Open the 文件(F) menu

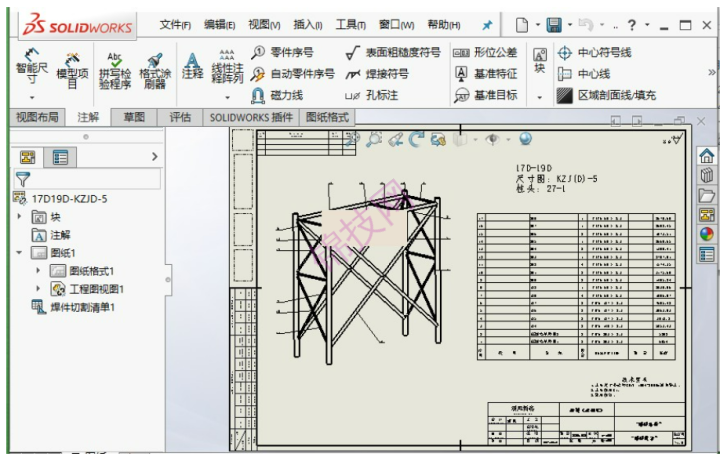click(x=175, y=25)
